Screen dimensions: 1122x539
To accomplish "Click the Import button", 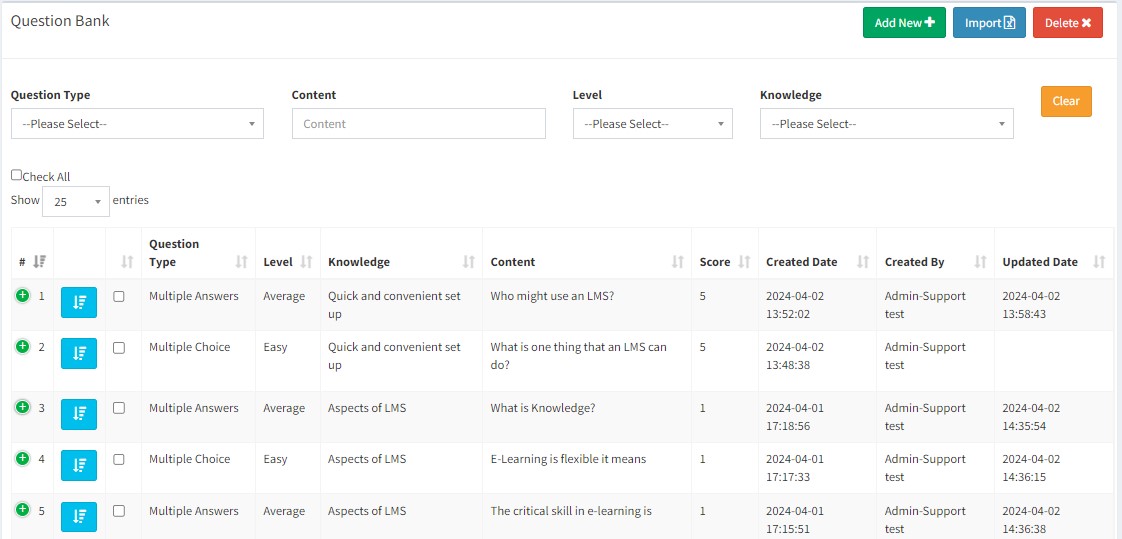I will [989, 23].
